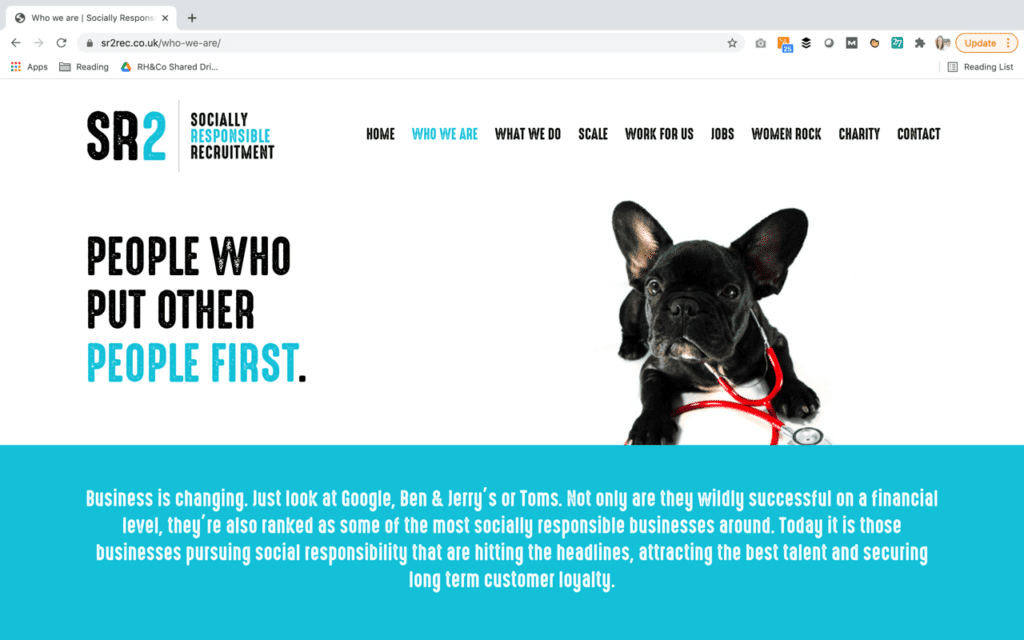The image size is (1024, 640).
Task: Open new tab with plus button
Action: click(x=191, y=18)
